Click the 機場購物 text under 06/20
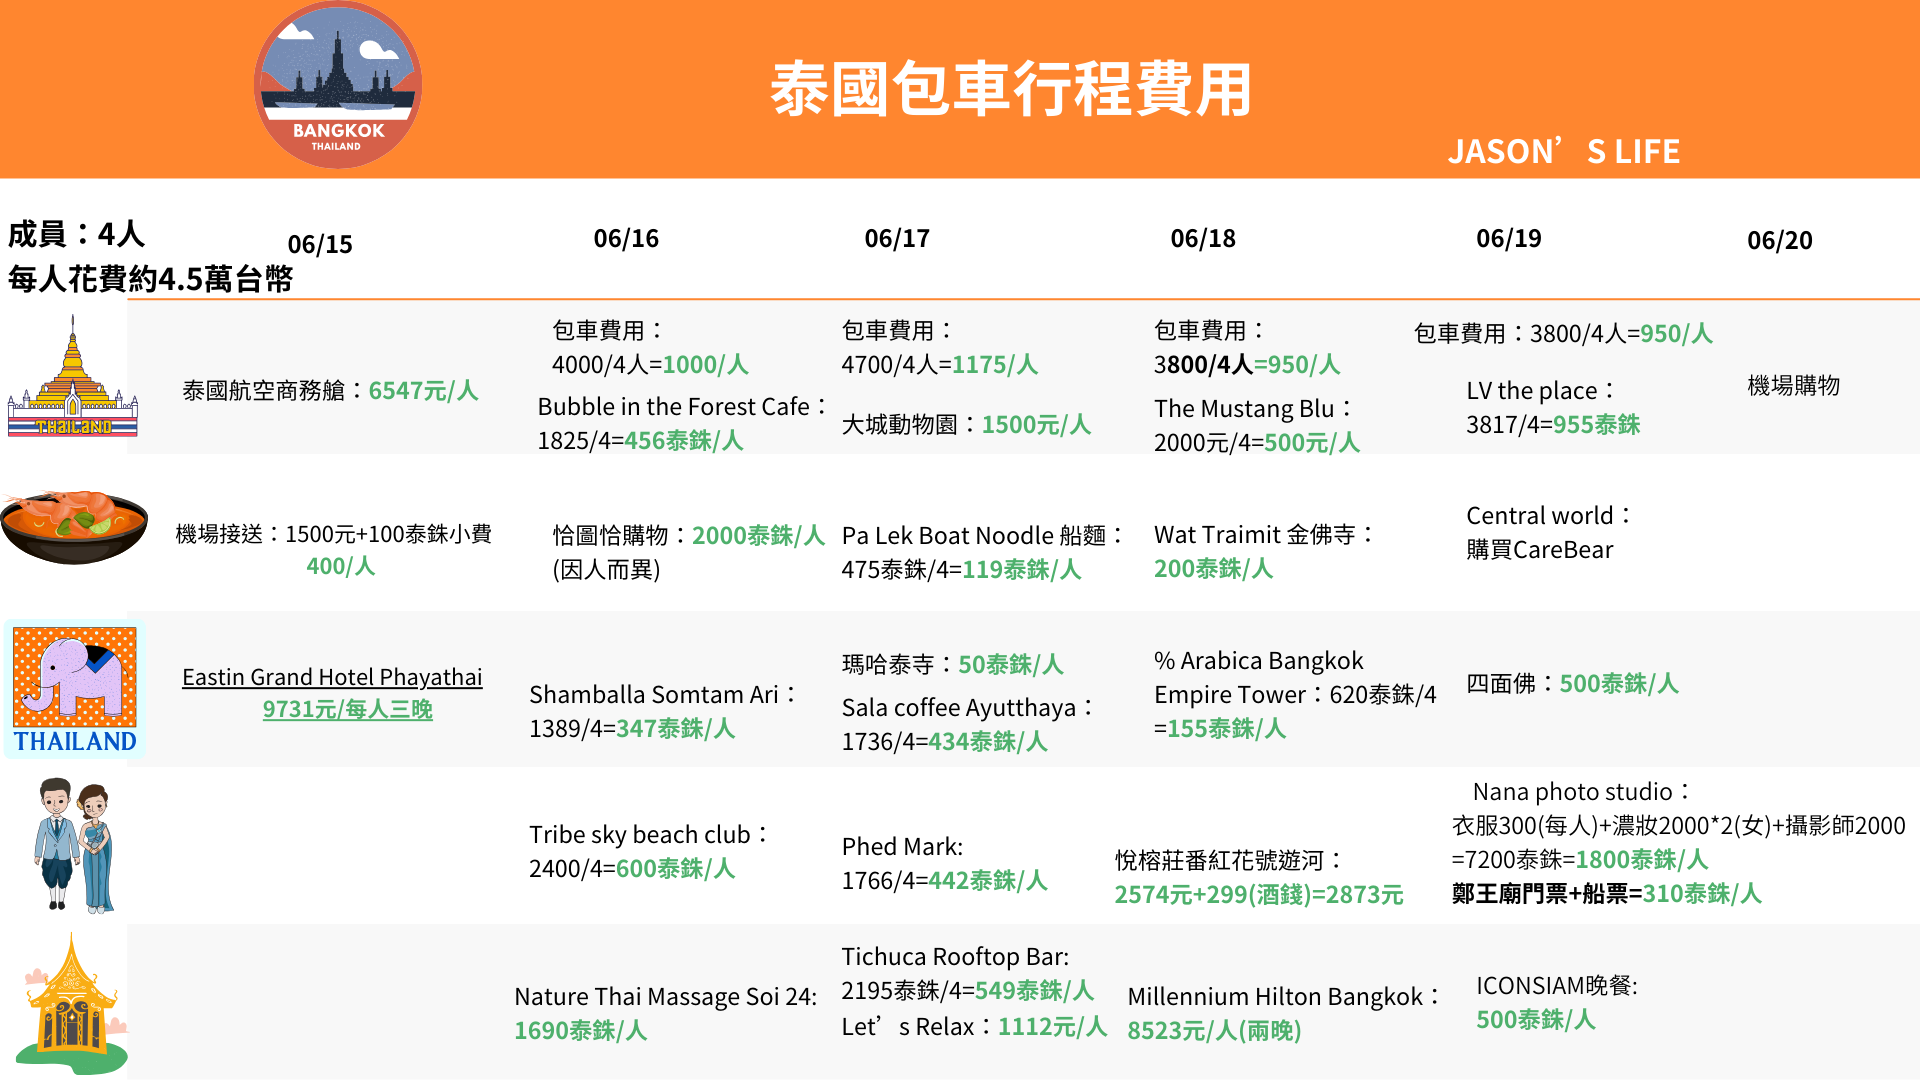1920x1080 pixels. pyautogui.click(x=1793, y=385)
